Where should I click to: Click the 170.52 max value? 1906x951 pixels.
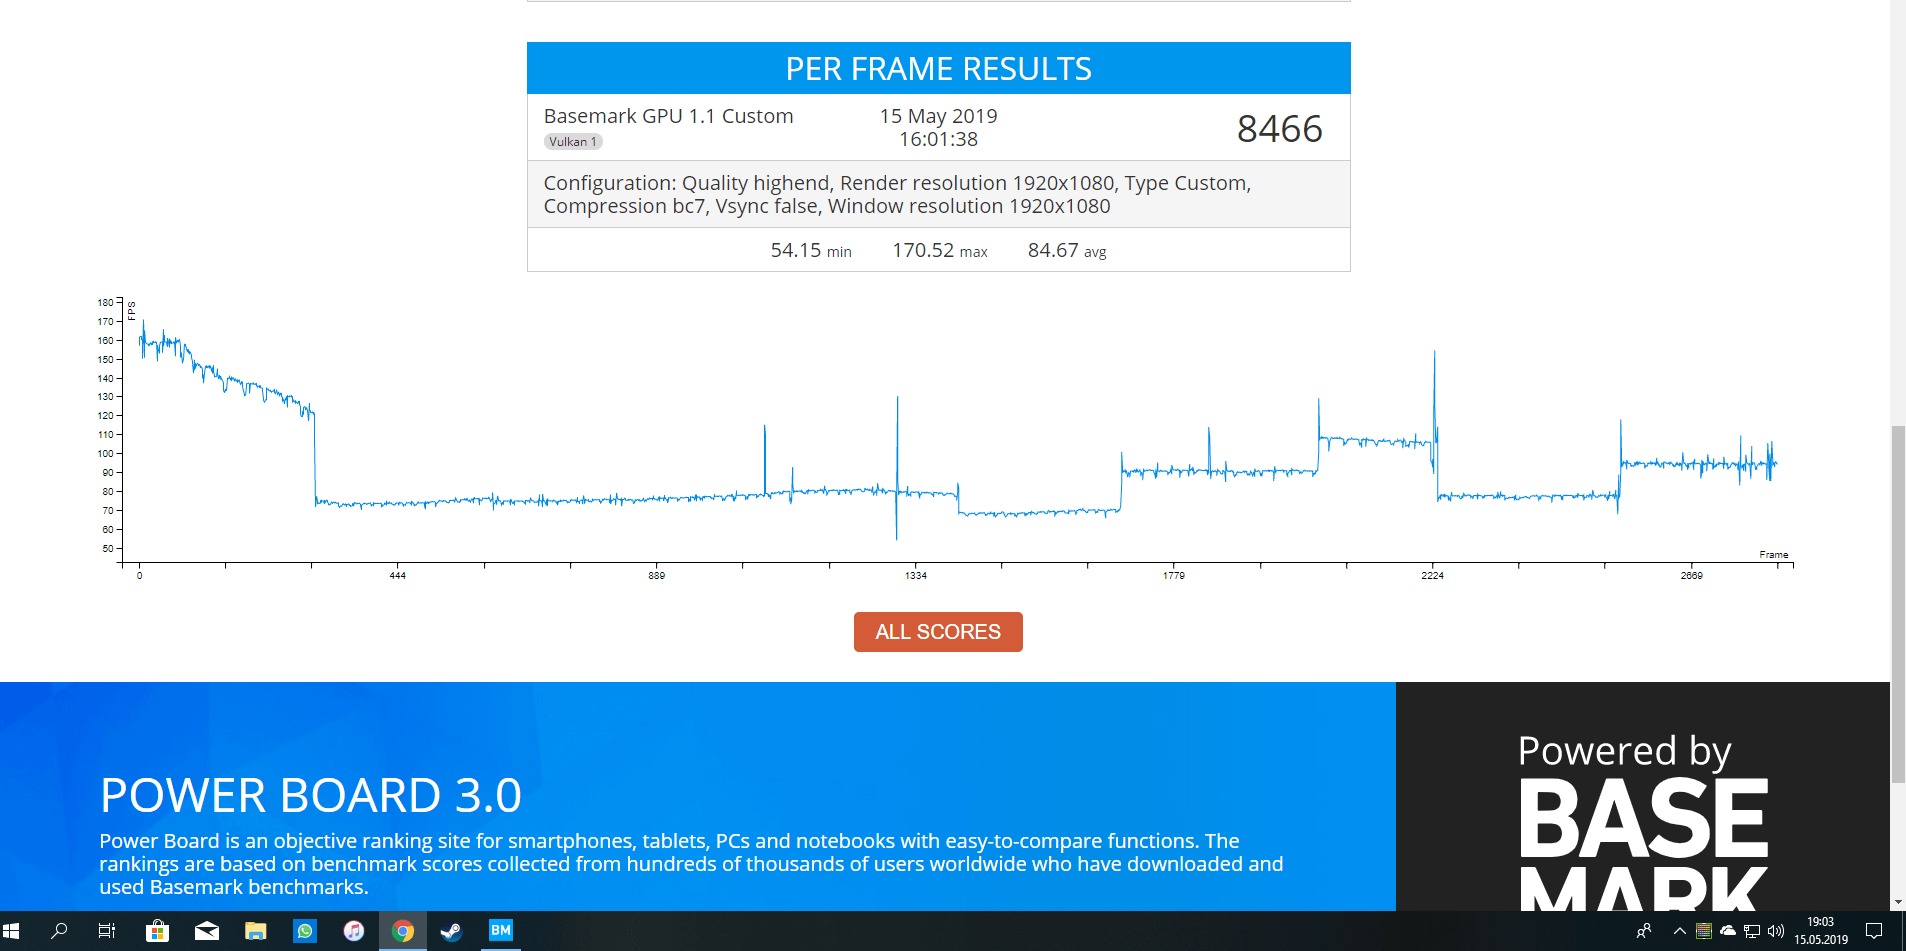tap(939, 250)
